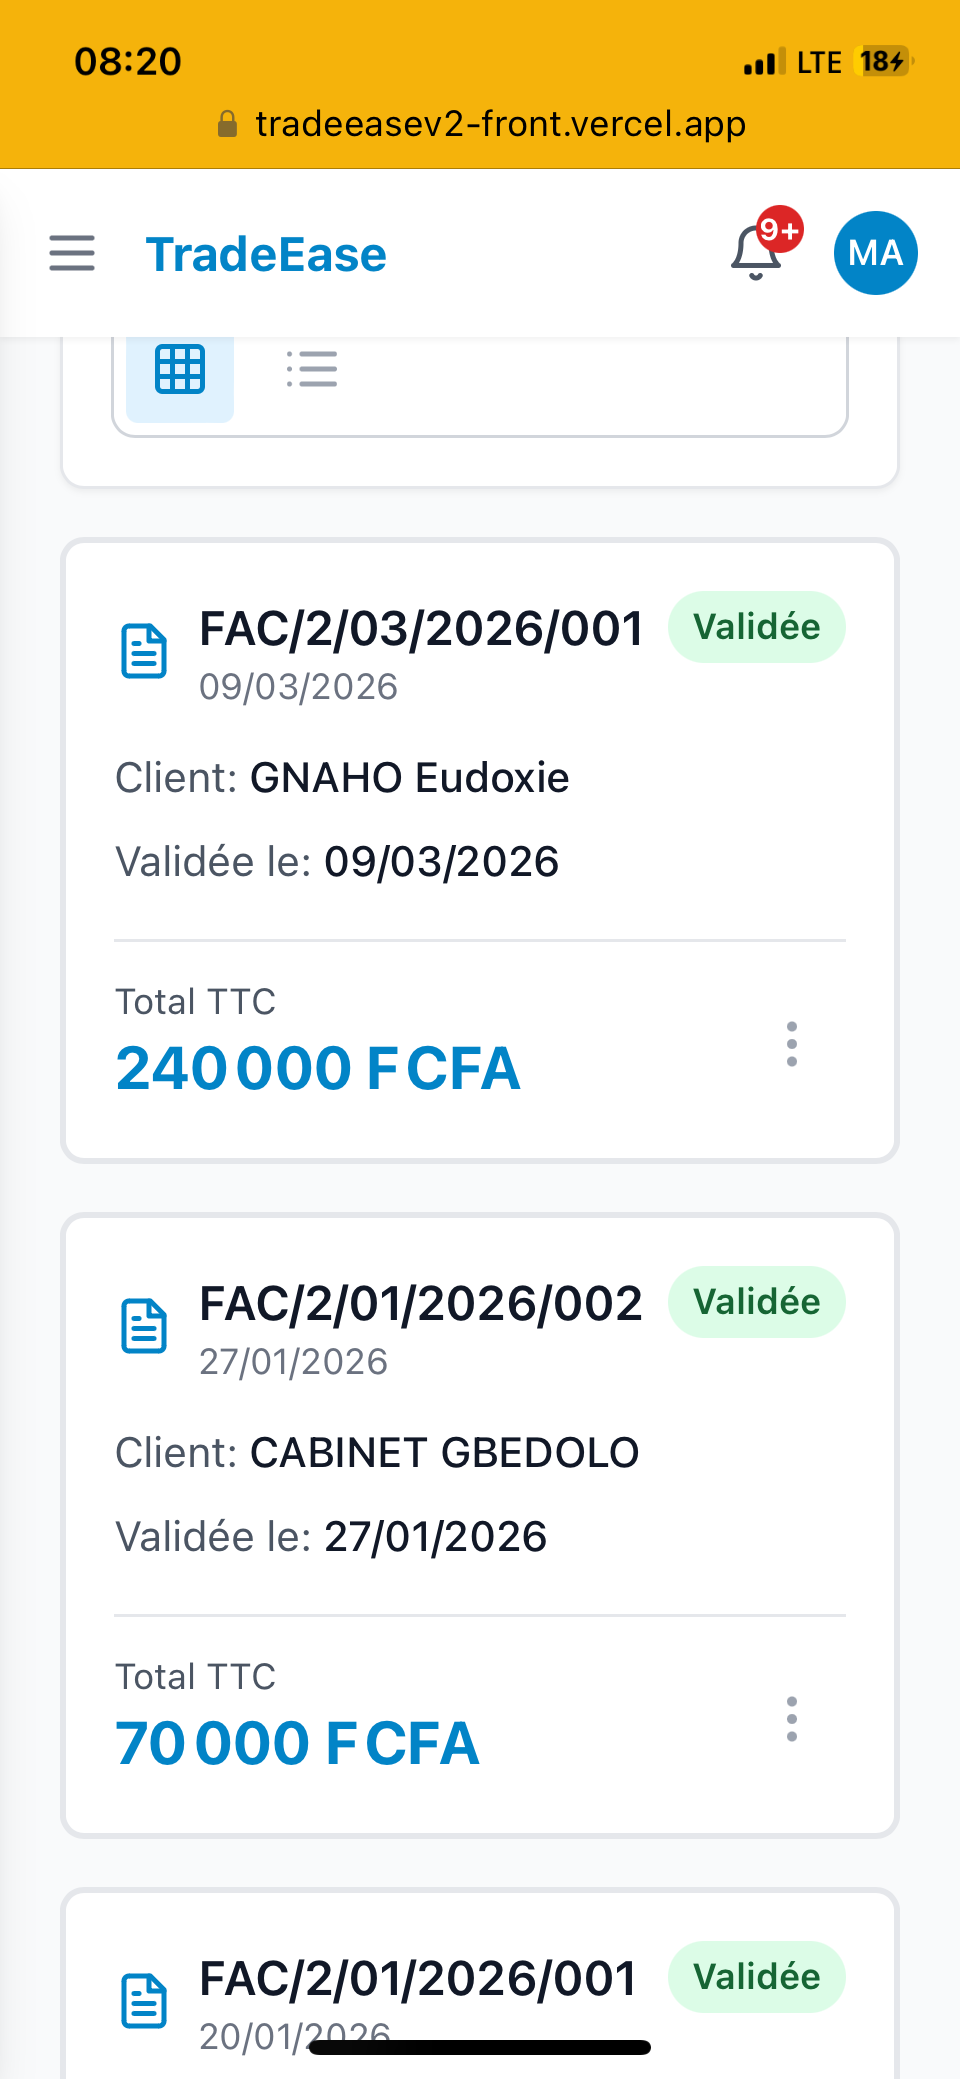The image size is (960, 2079).
Task: Open the hamburger navigation menu
Action: (x=72, y=254)
